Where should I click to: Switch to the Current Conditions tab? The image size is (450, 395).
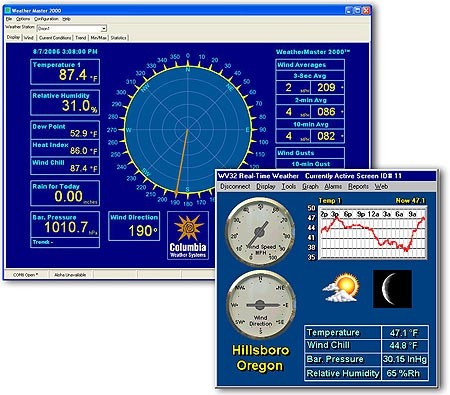(55, 38)
